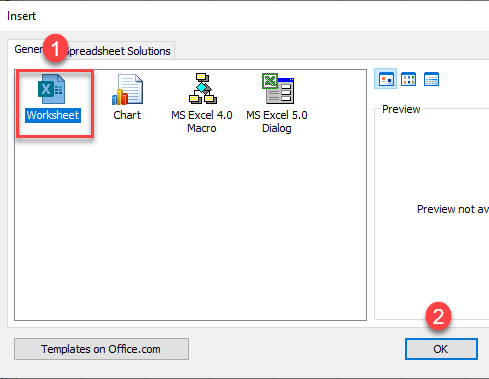489x379 pixels.
Task: Click the Worksheet label text
Action: [53, 115]
